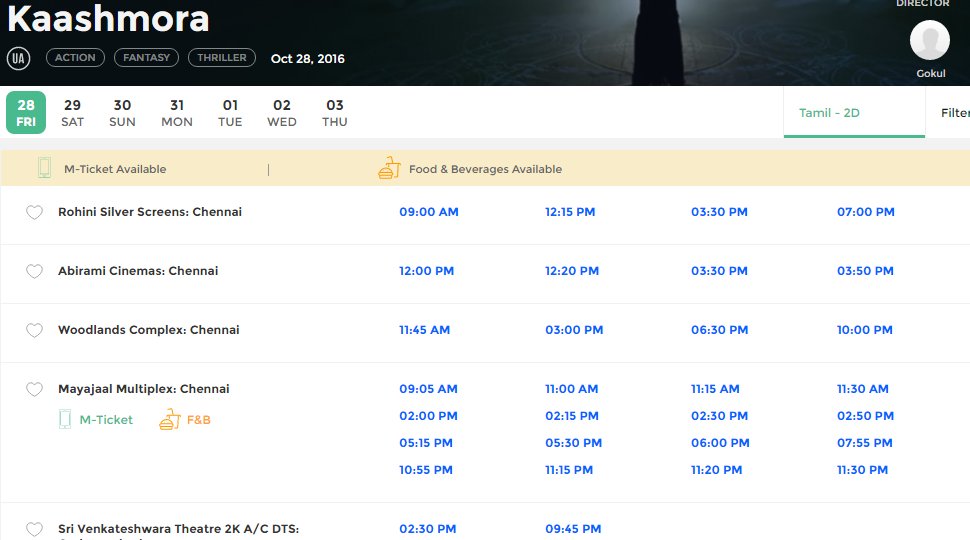Book Rohini 12:15 PM show
The width and height of the screenshot is (970, 540).
tap(570, 212)
